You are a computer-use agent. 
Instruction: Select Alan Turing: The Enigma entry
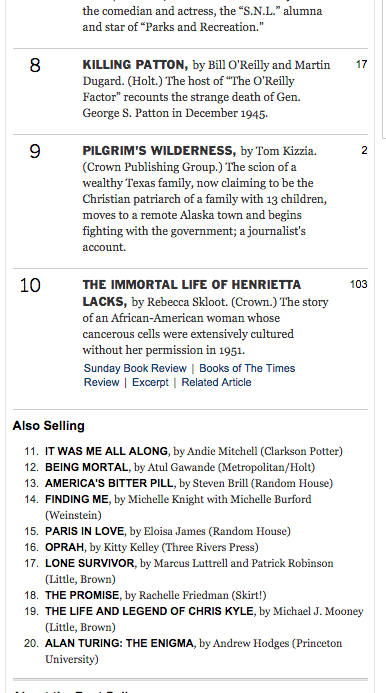tap(119, 643)
